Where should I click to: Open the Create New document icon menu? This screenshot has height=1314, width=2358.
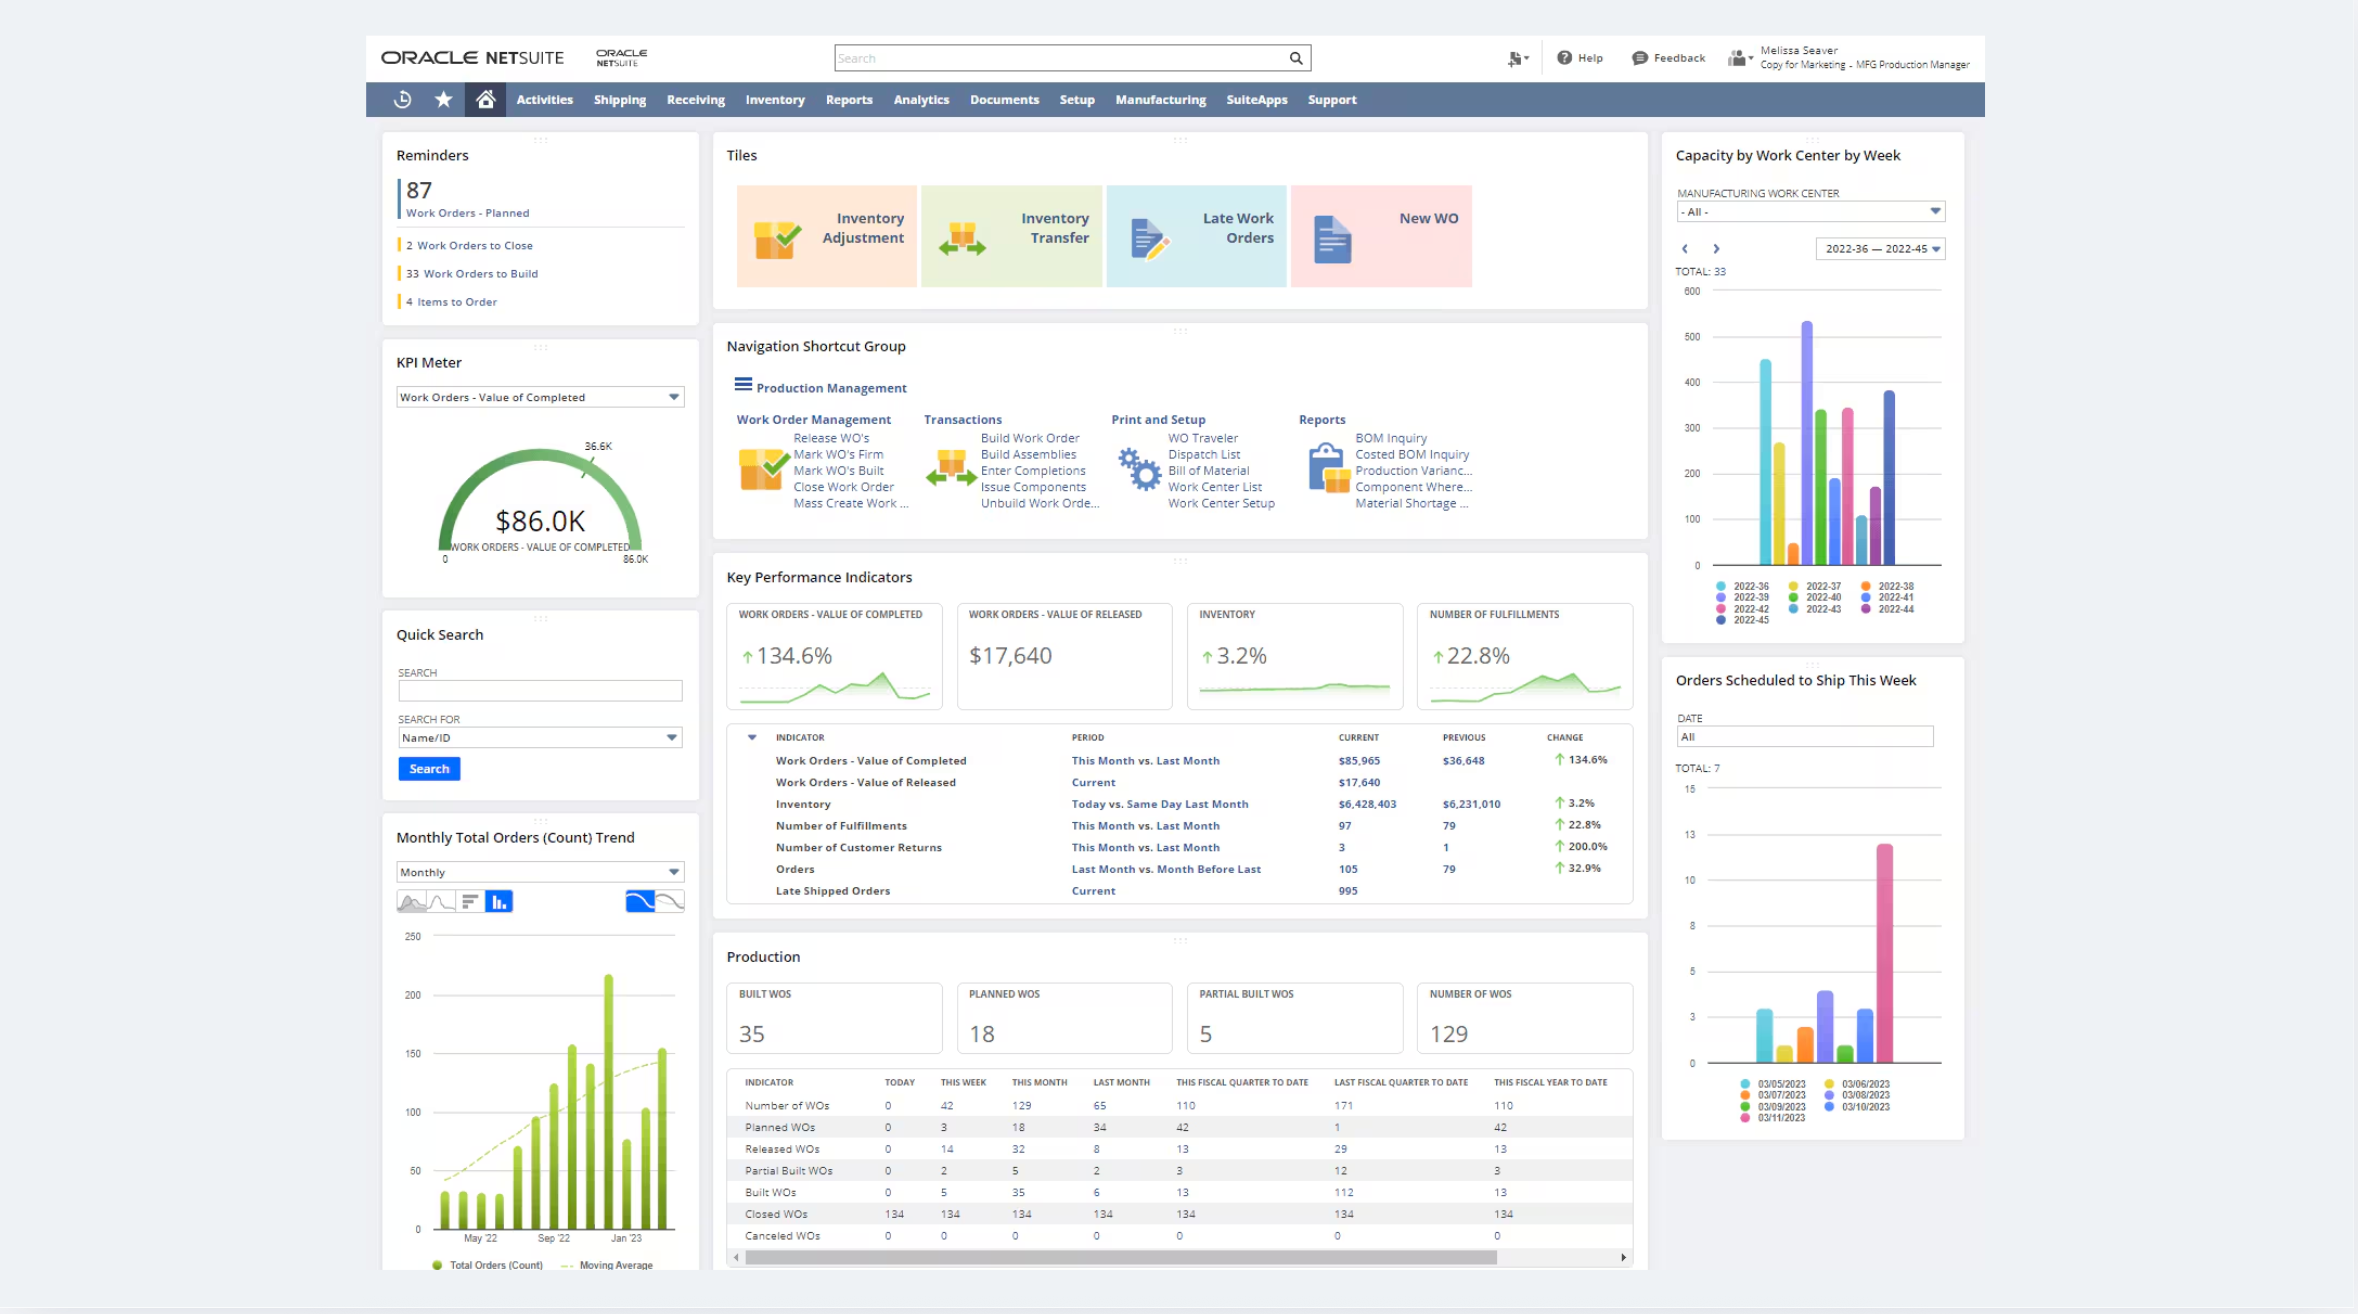coord(1517,58)
